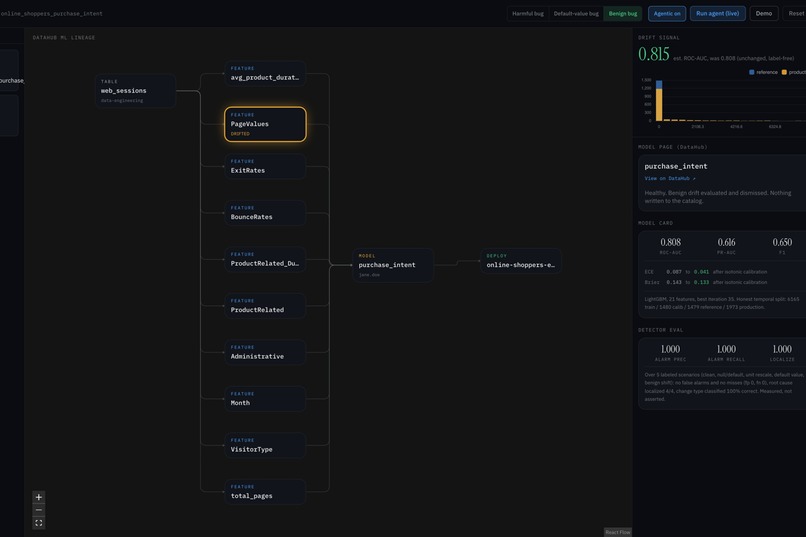Click the Demo button
This screenshot has width=806, height=537.
pyautogui.click(x=763, y=13)
